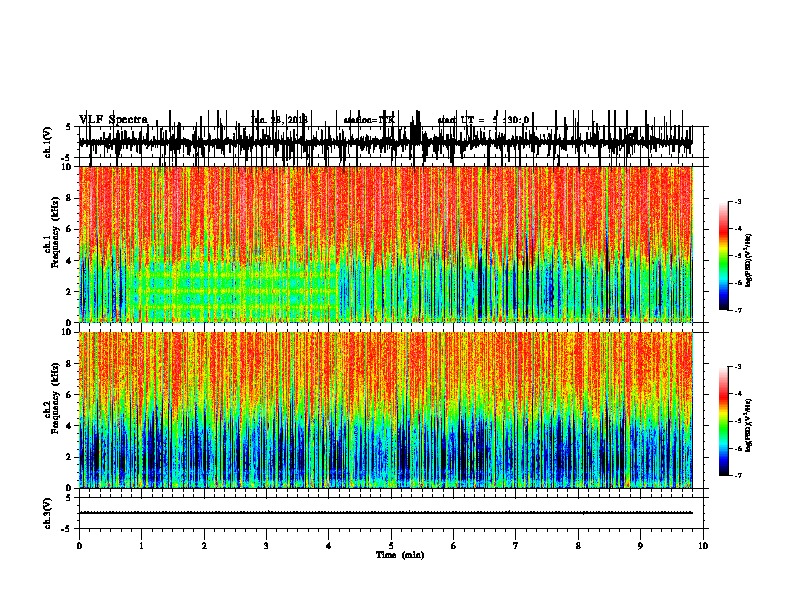Click the "-3" label on ch.2 color bar
The height and width of the screenshot is (612, 792).
737,367
